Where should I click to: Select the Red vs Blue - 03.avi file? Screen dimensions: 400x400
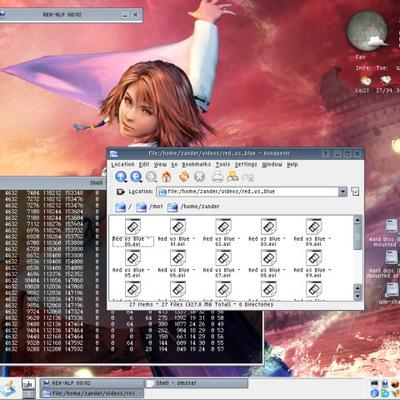(268, 233)
